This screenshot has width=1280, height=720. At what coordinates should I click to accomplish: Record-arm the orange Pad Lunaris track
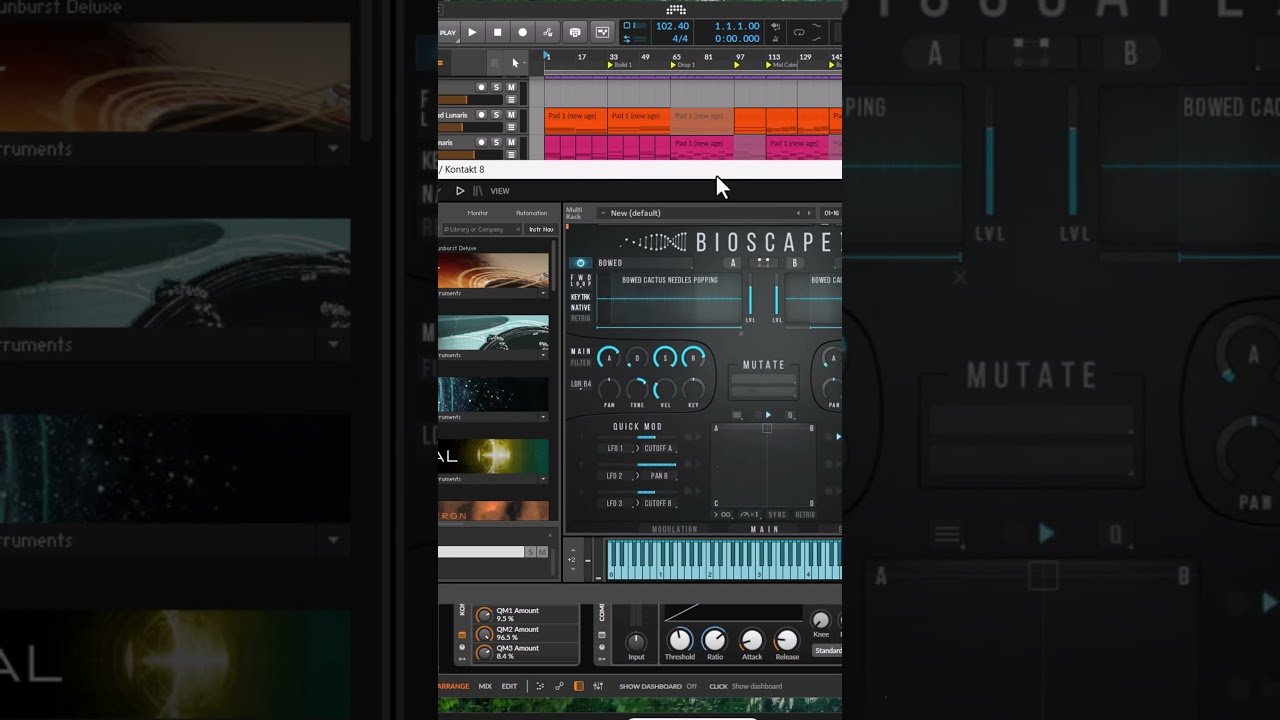(x=481, y=115)
